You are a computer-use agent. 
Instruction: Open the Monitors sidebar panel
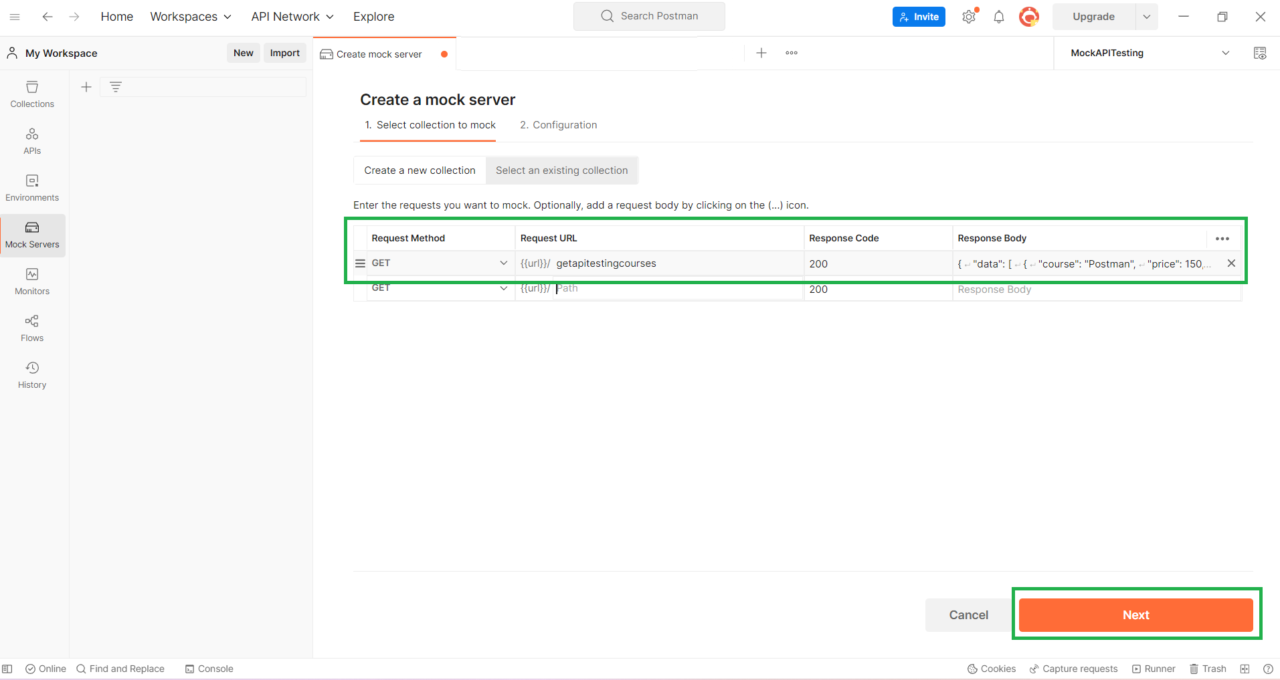pos(31,283)
